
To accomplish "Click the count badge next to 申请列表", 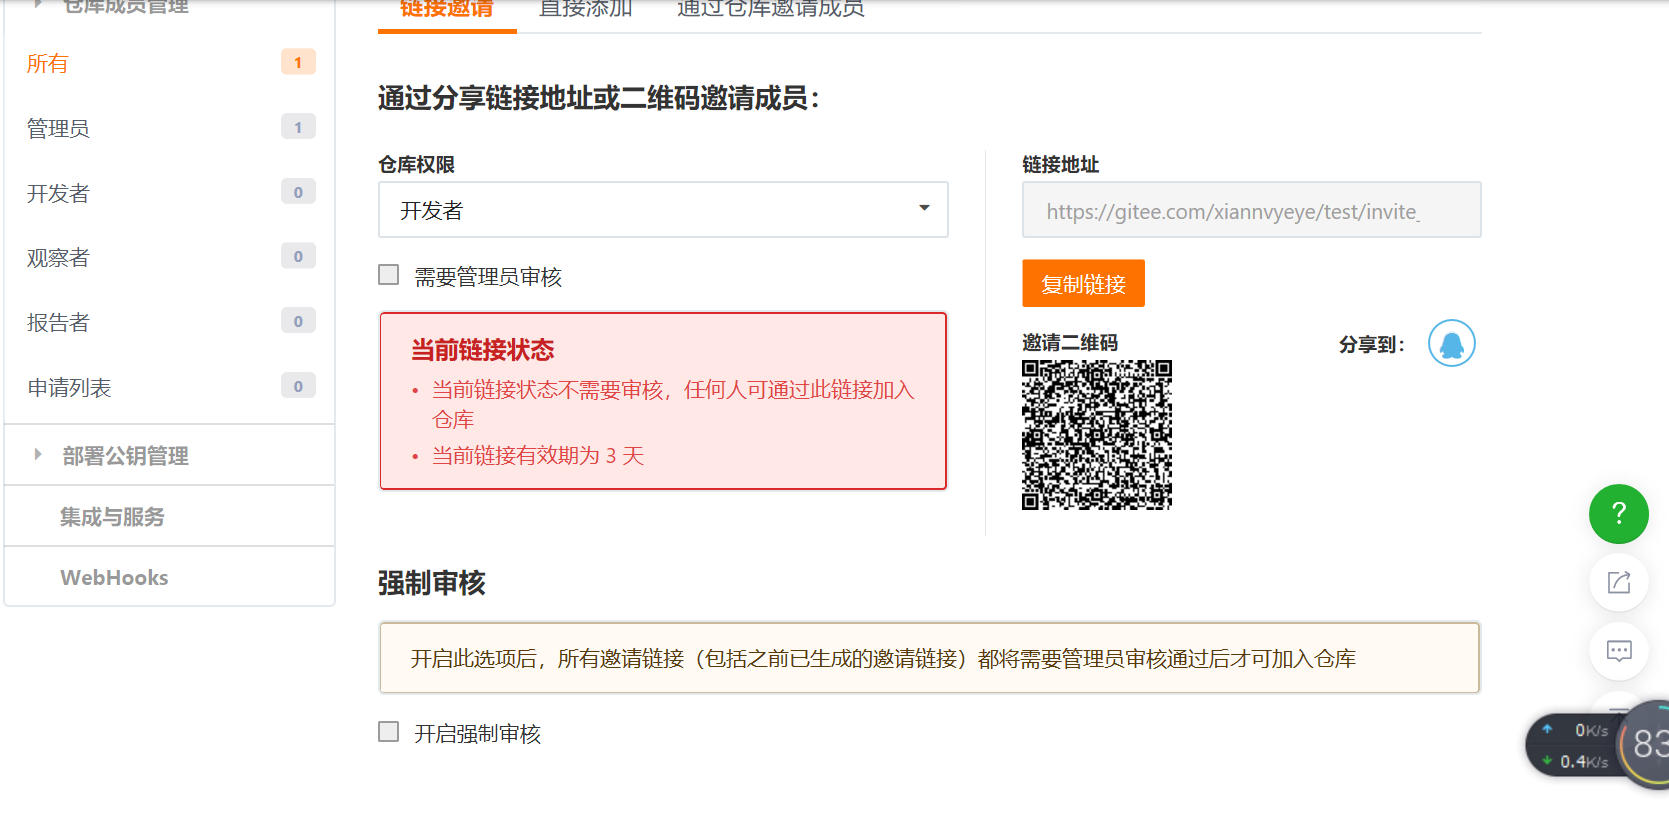I will coord(298,386).
